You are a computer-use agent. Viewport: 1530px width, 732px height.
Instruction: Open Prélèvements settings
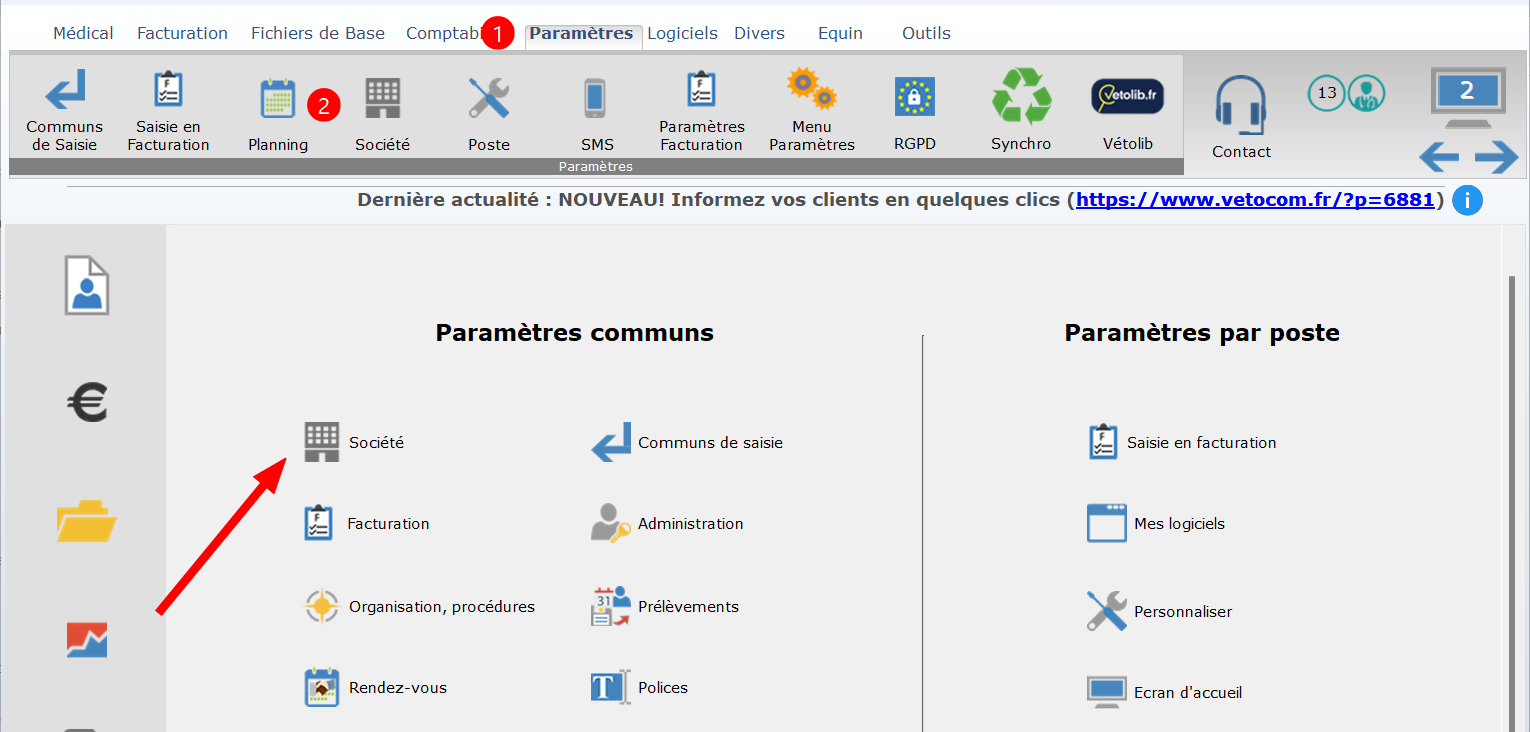(x=665, y=606)
